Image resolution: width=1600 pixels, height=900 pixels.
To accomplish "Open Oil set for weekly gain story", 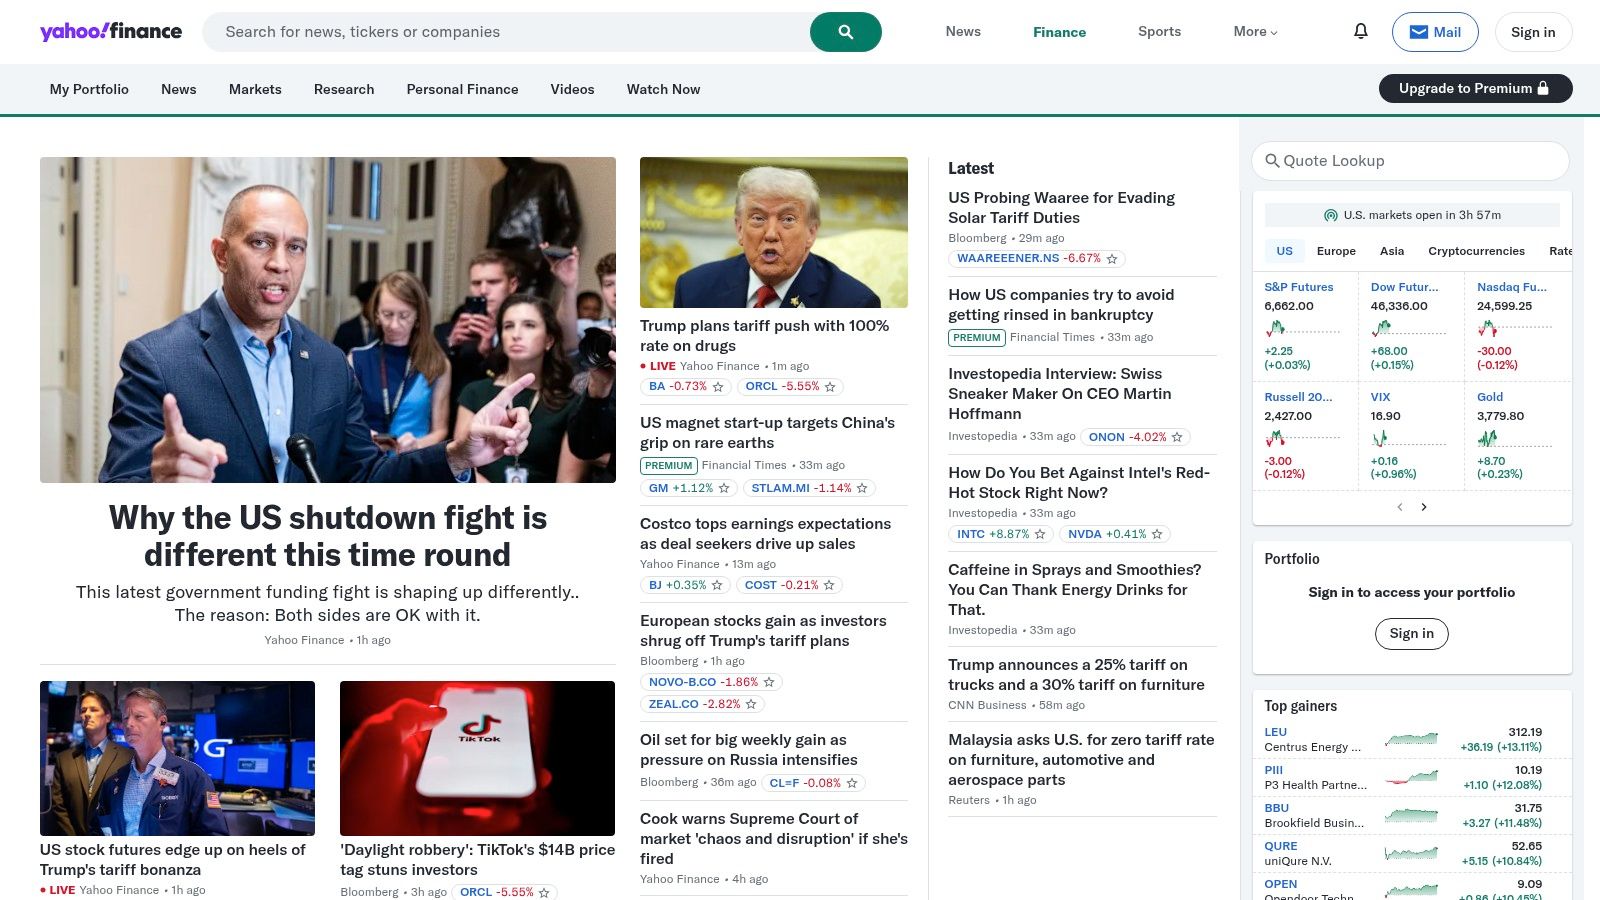I will click(x=748, y=750).
